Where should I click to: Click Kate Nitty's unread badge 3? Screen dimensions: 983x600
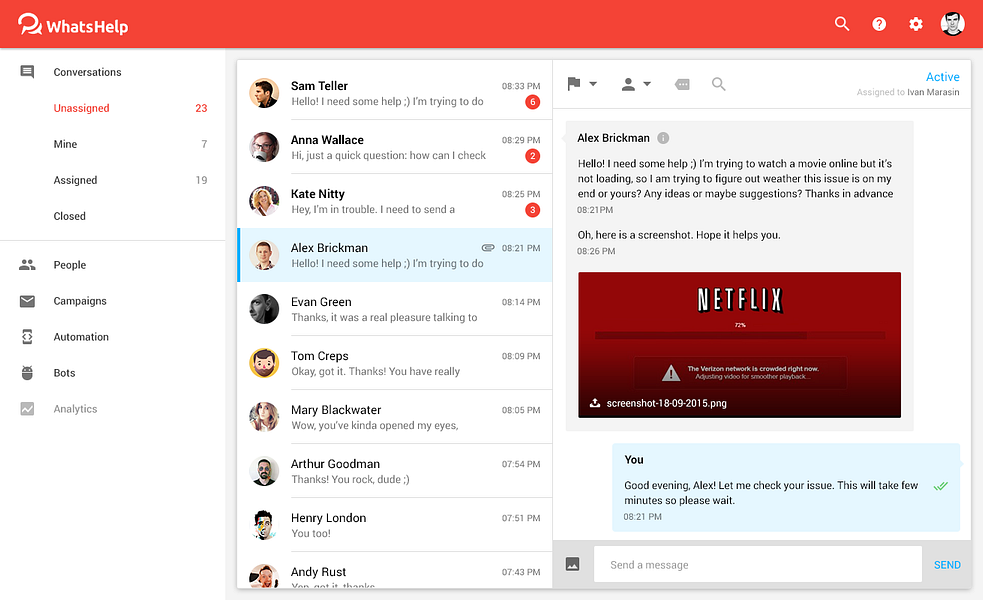coord(532,209)
